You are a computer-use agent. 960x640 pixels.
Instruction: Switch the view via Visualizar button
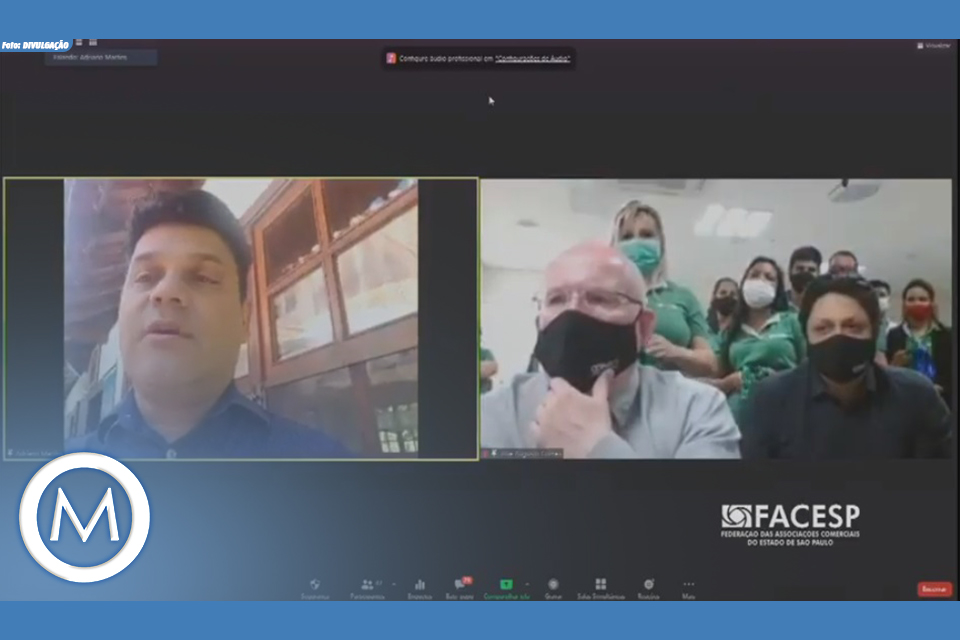pos(932,45)
